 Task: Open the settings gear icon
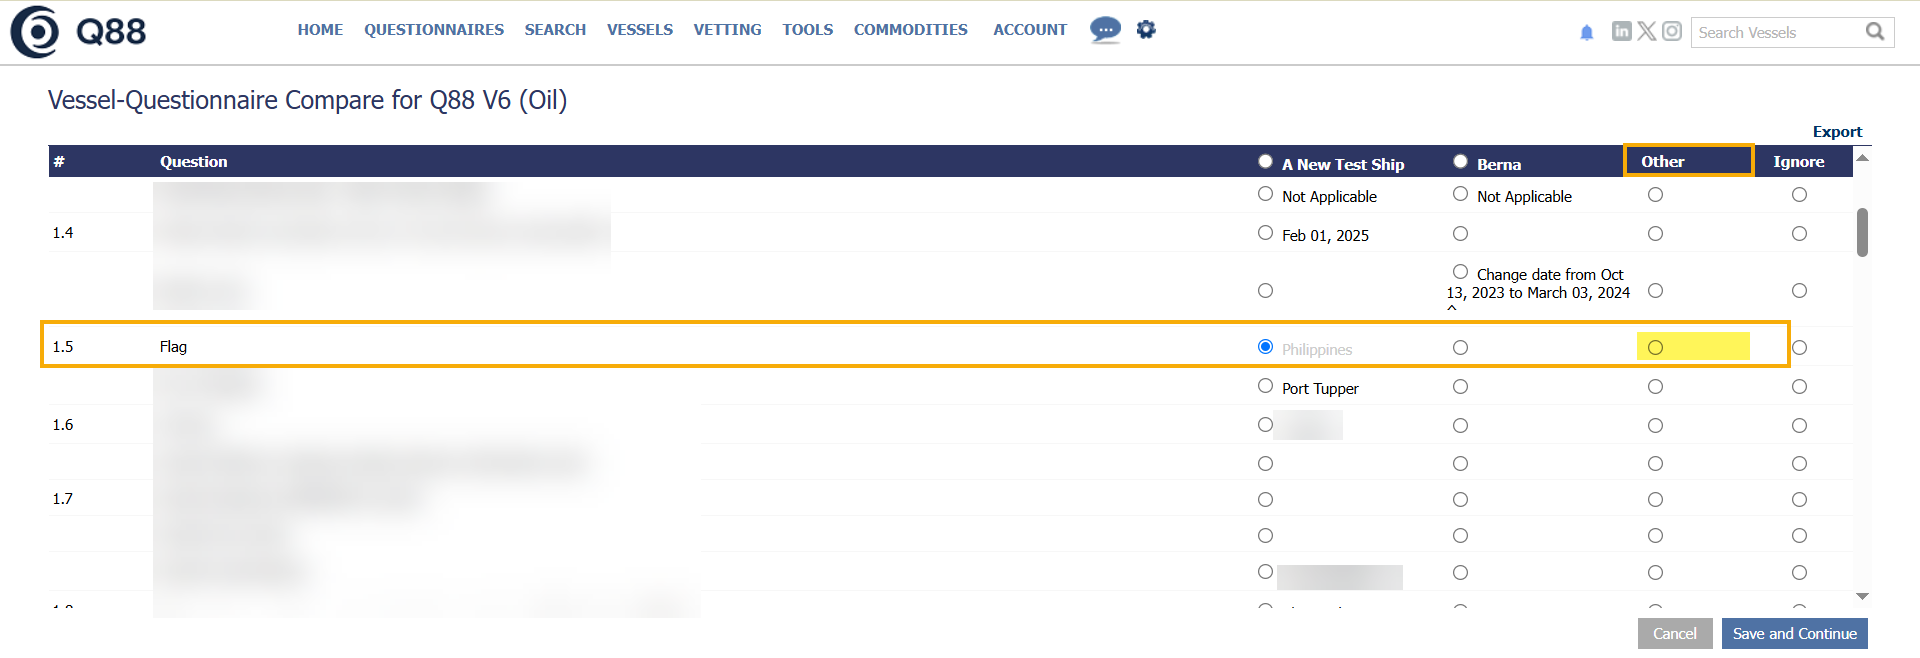1146,30
